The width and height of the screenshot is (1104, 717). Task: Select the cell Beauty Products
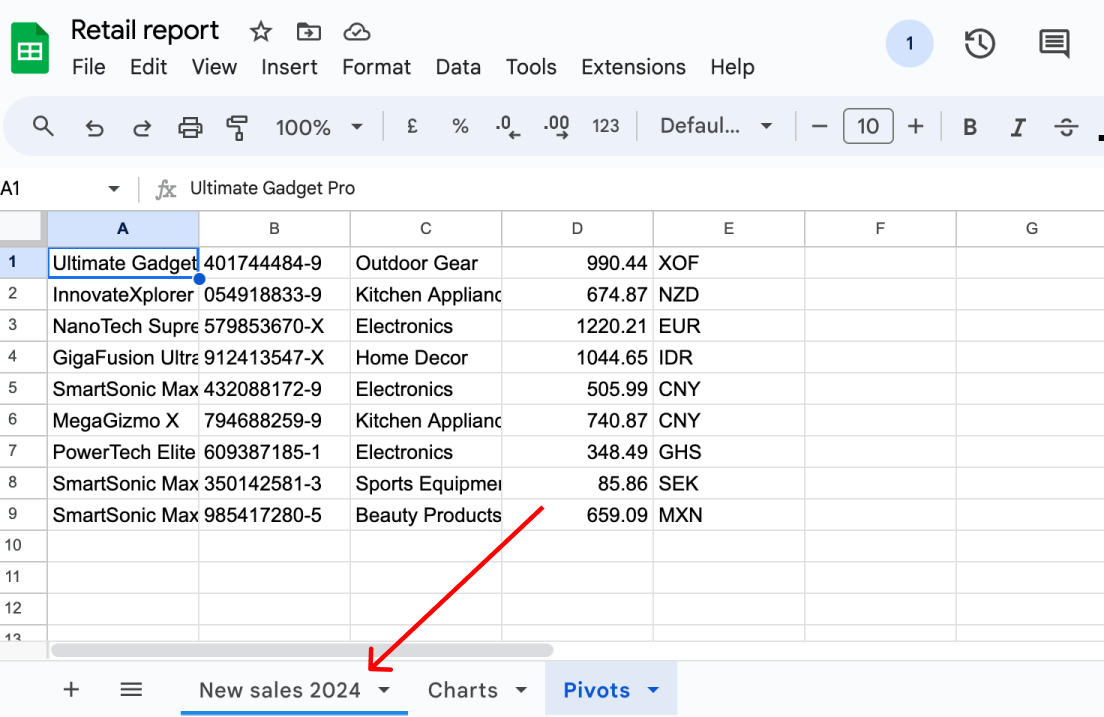(x=426, y=515)
